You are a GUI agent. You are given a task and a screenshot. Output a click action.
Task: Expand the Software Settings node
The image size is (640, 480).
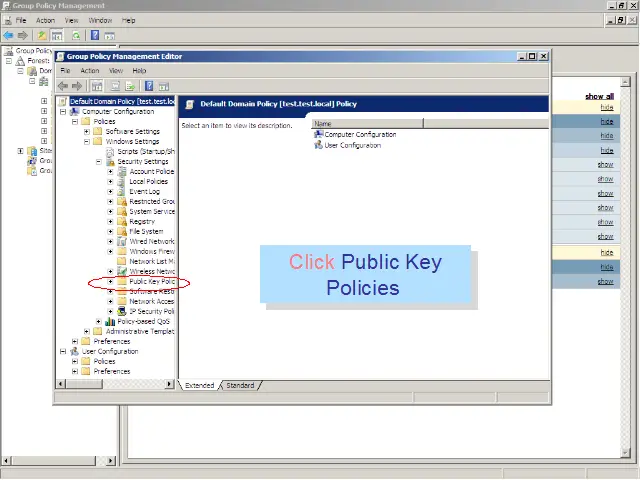click(86, 131)
